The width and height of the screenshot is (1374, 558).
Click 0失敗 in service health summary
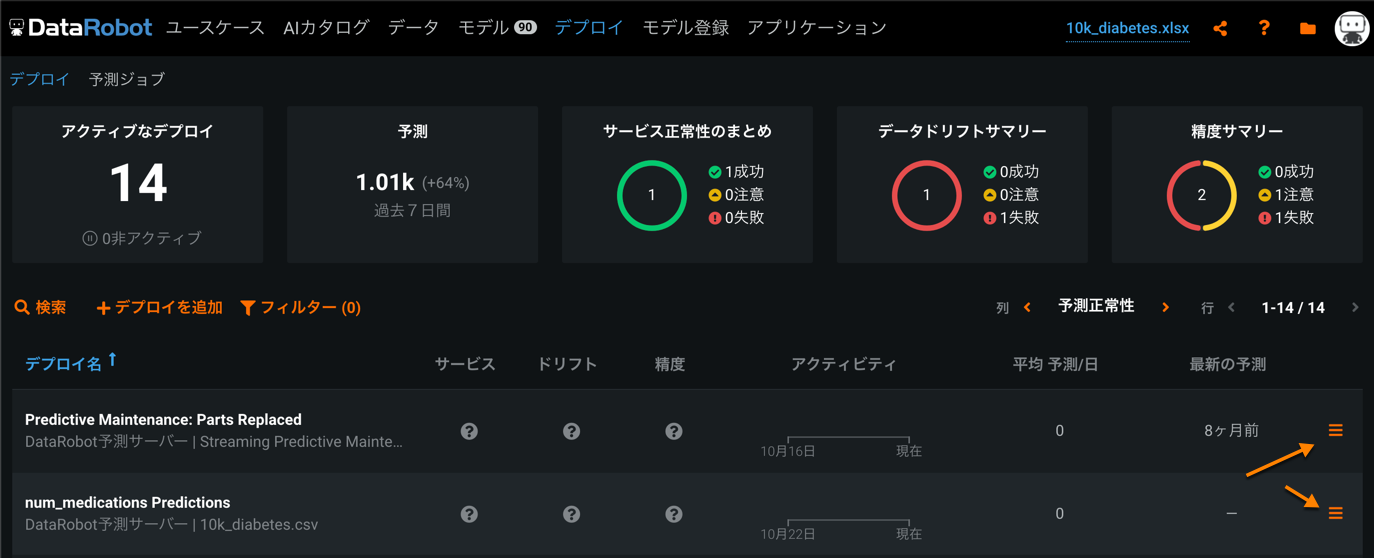[x=736, y=218]
